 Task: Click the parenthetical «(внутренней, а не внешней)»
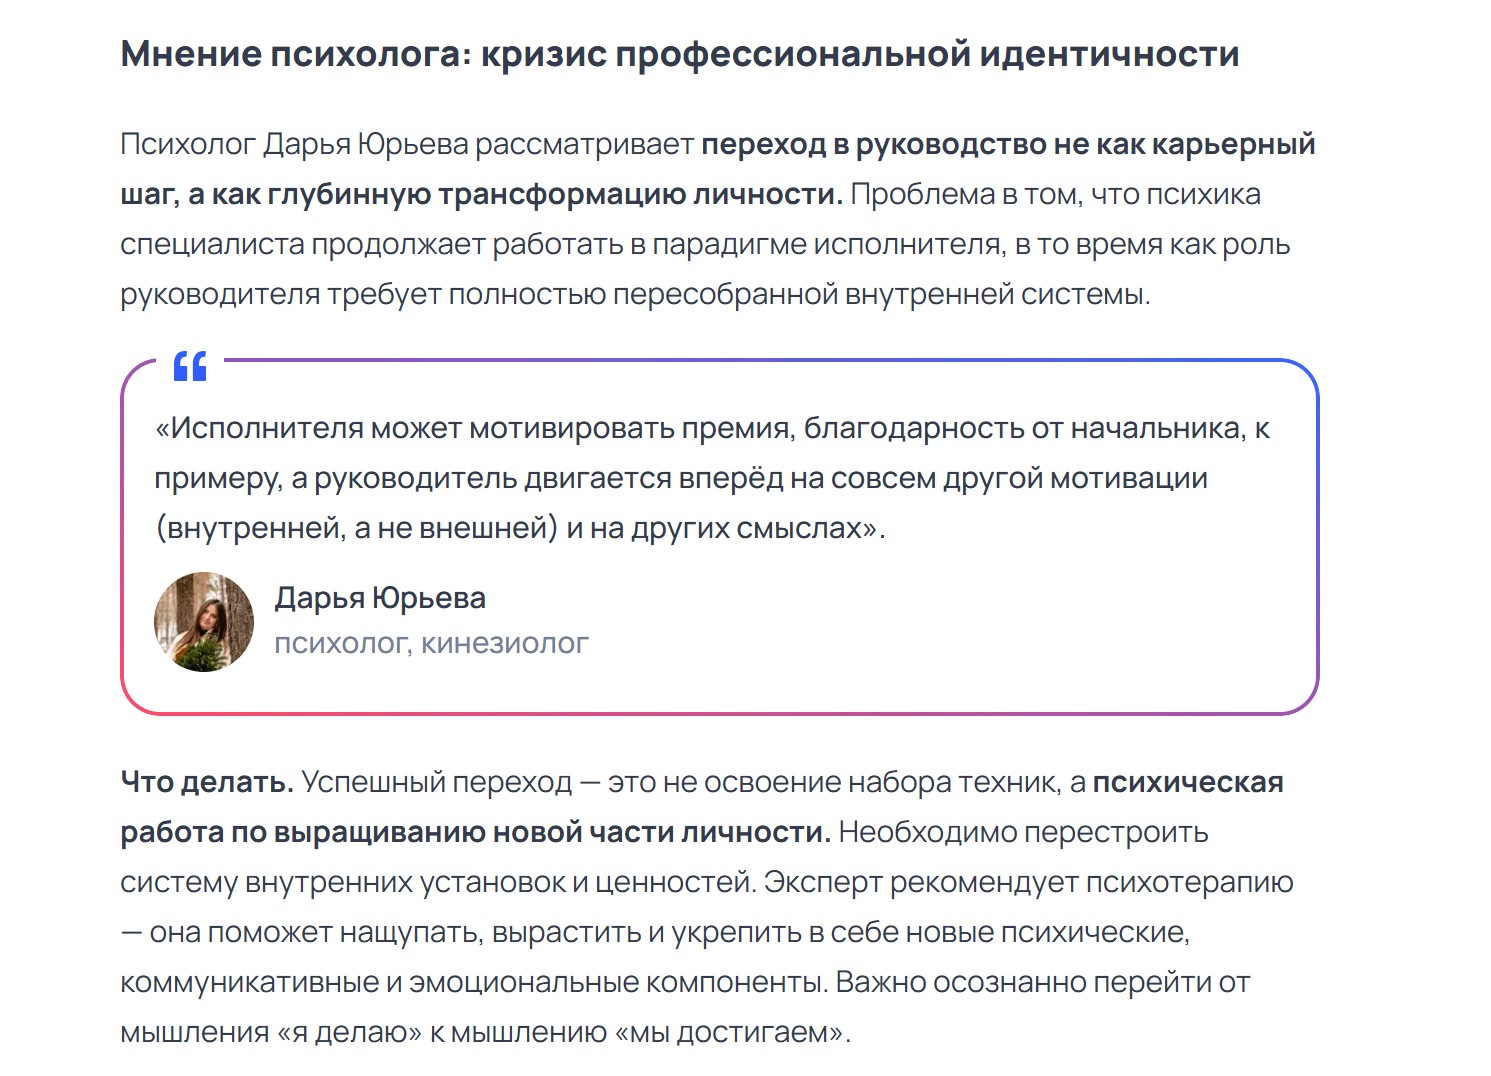pos(356,528)
